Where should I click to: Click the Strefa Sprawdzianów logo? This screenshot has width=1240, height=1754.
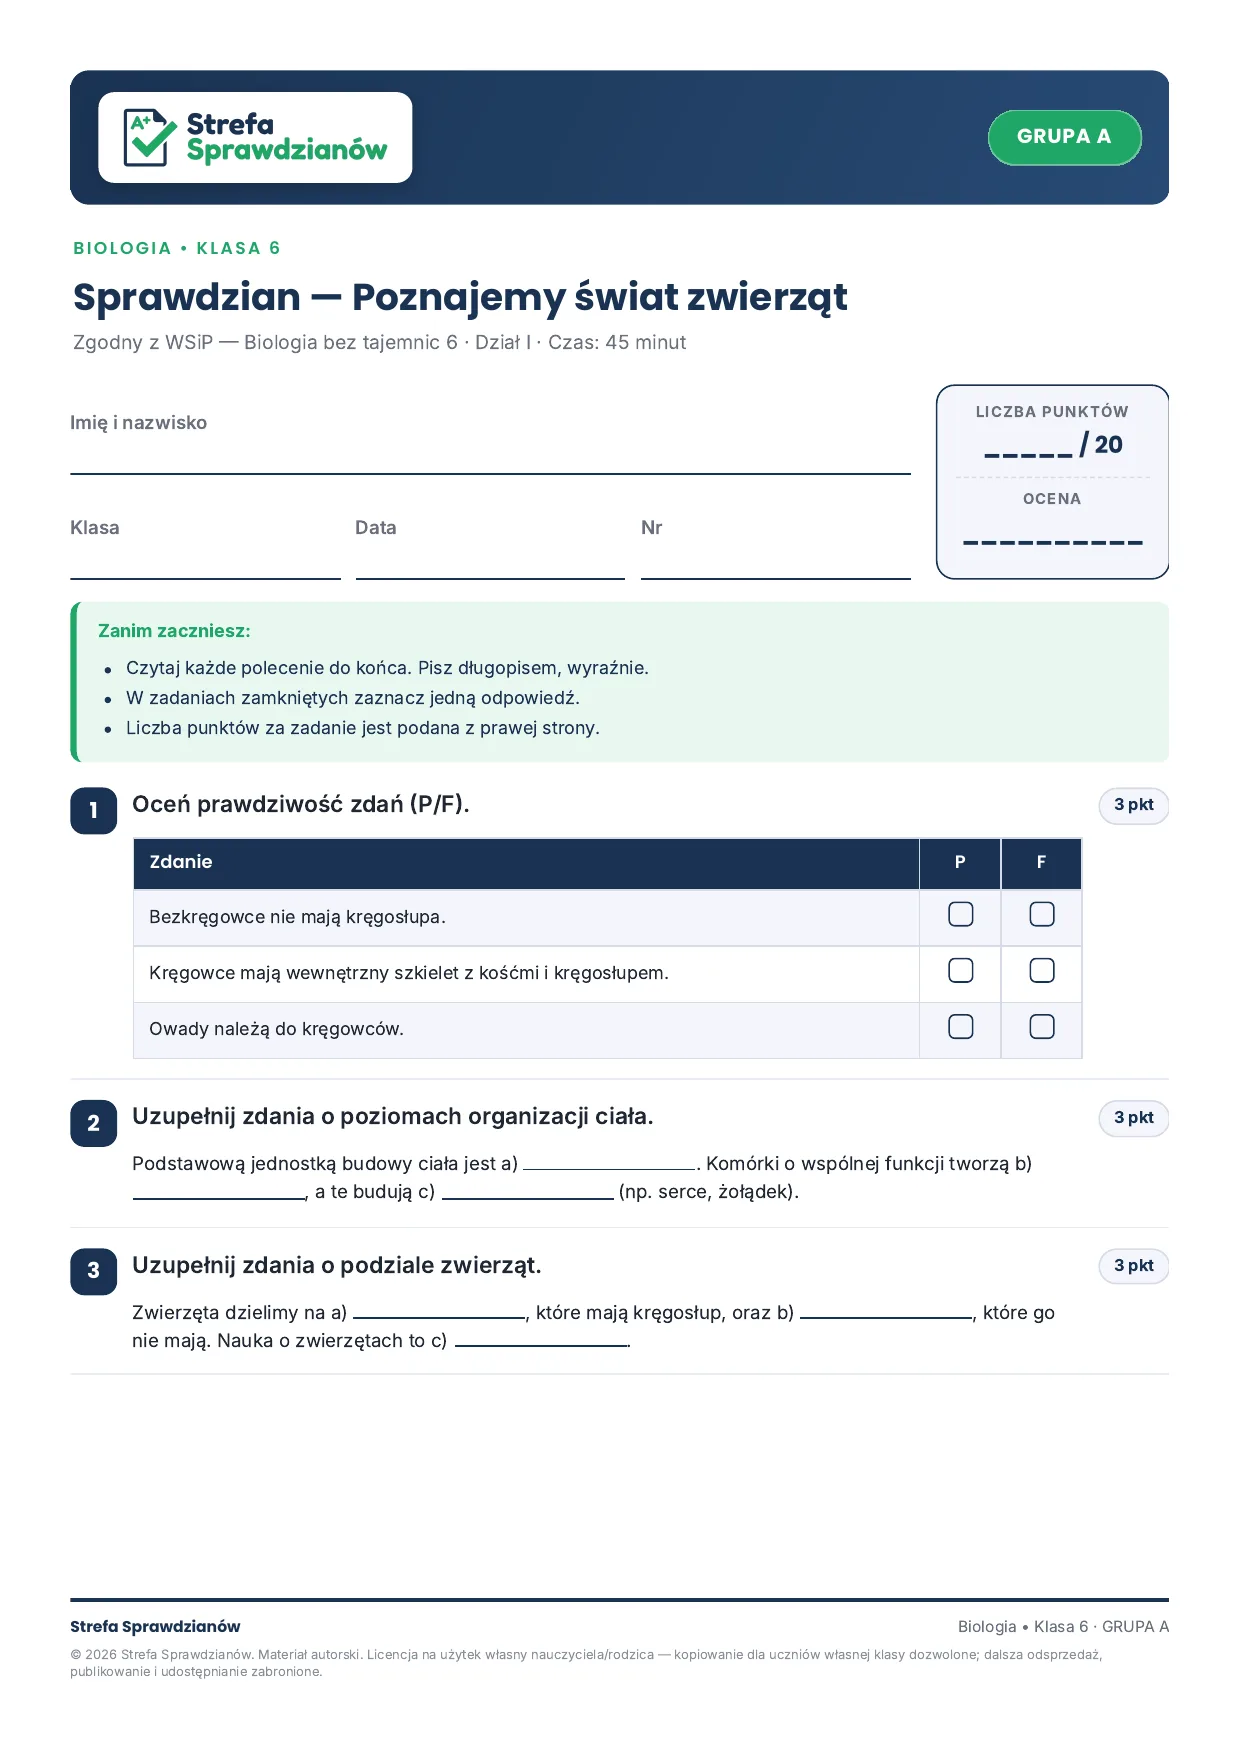(255, 137)
